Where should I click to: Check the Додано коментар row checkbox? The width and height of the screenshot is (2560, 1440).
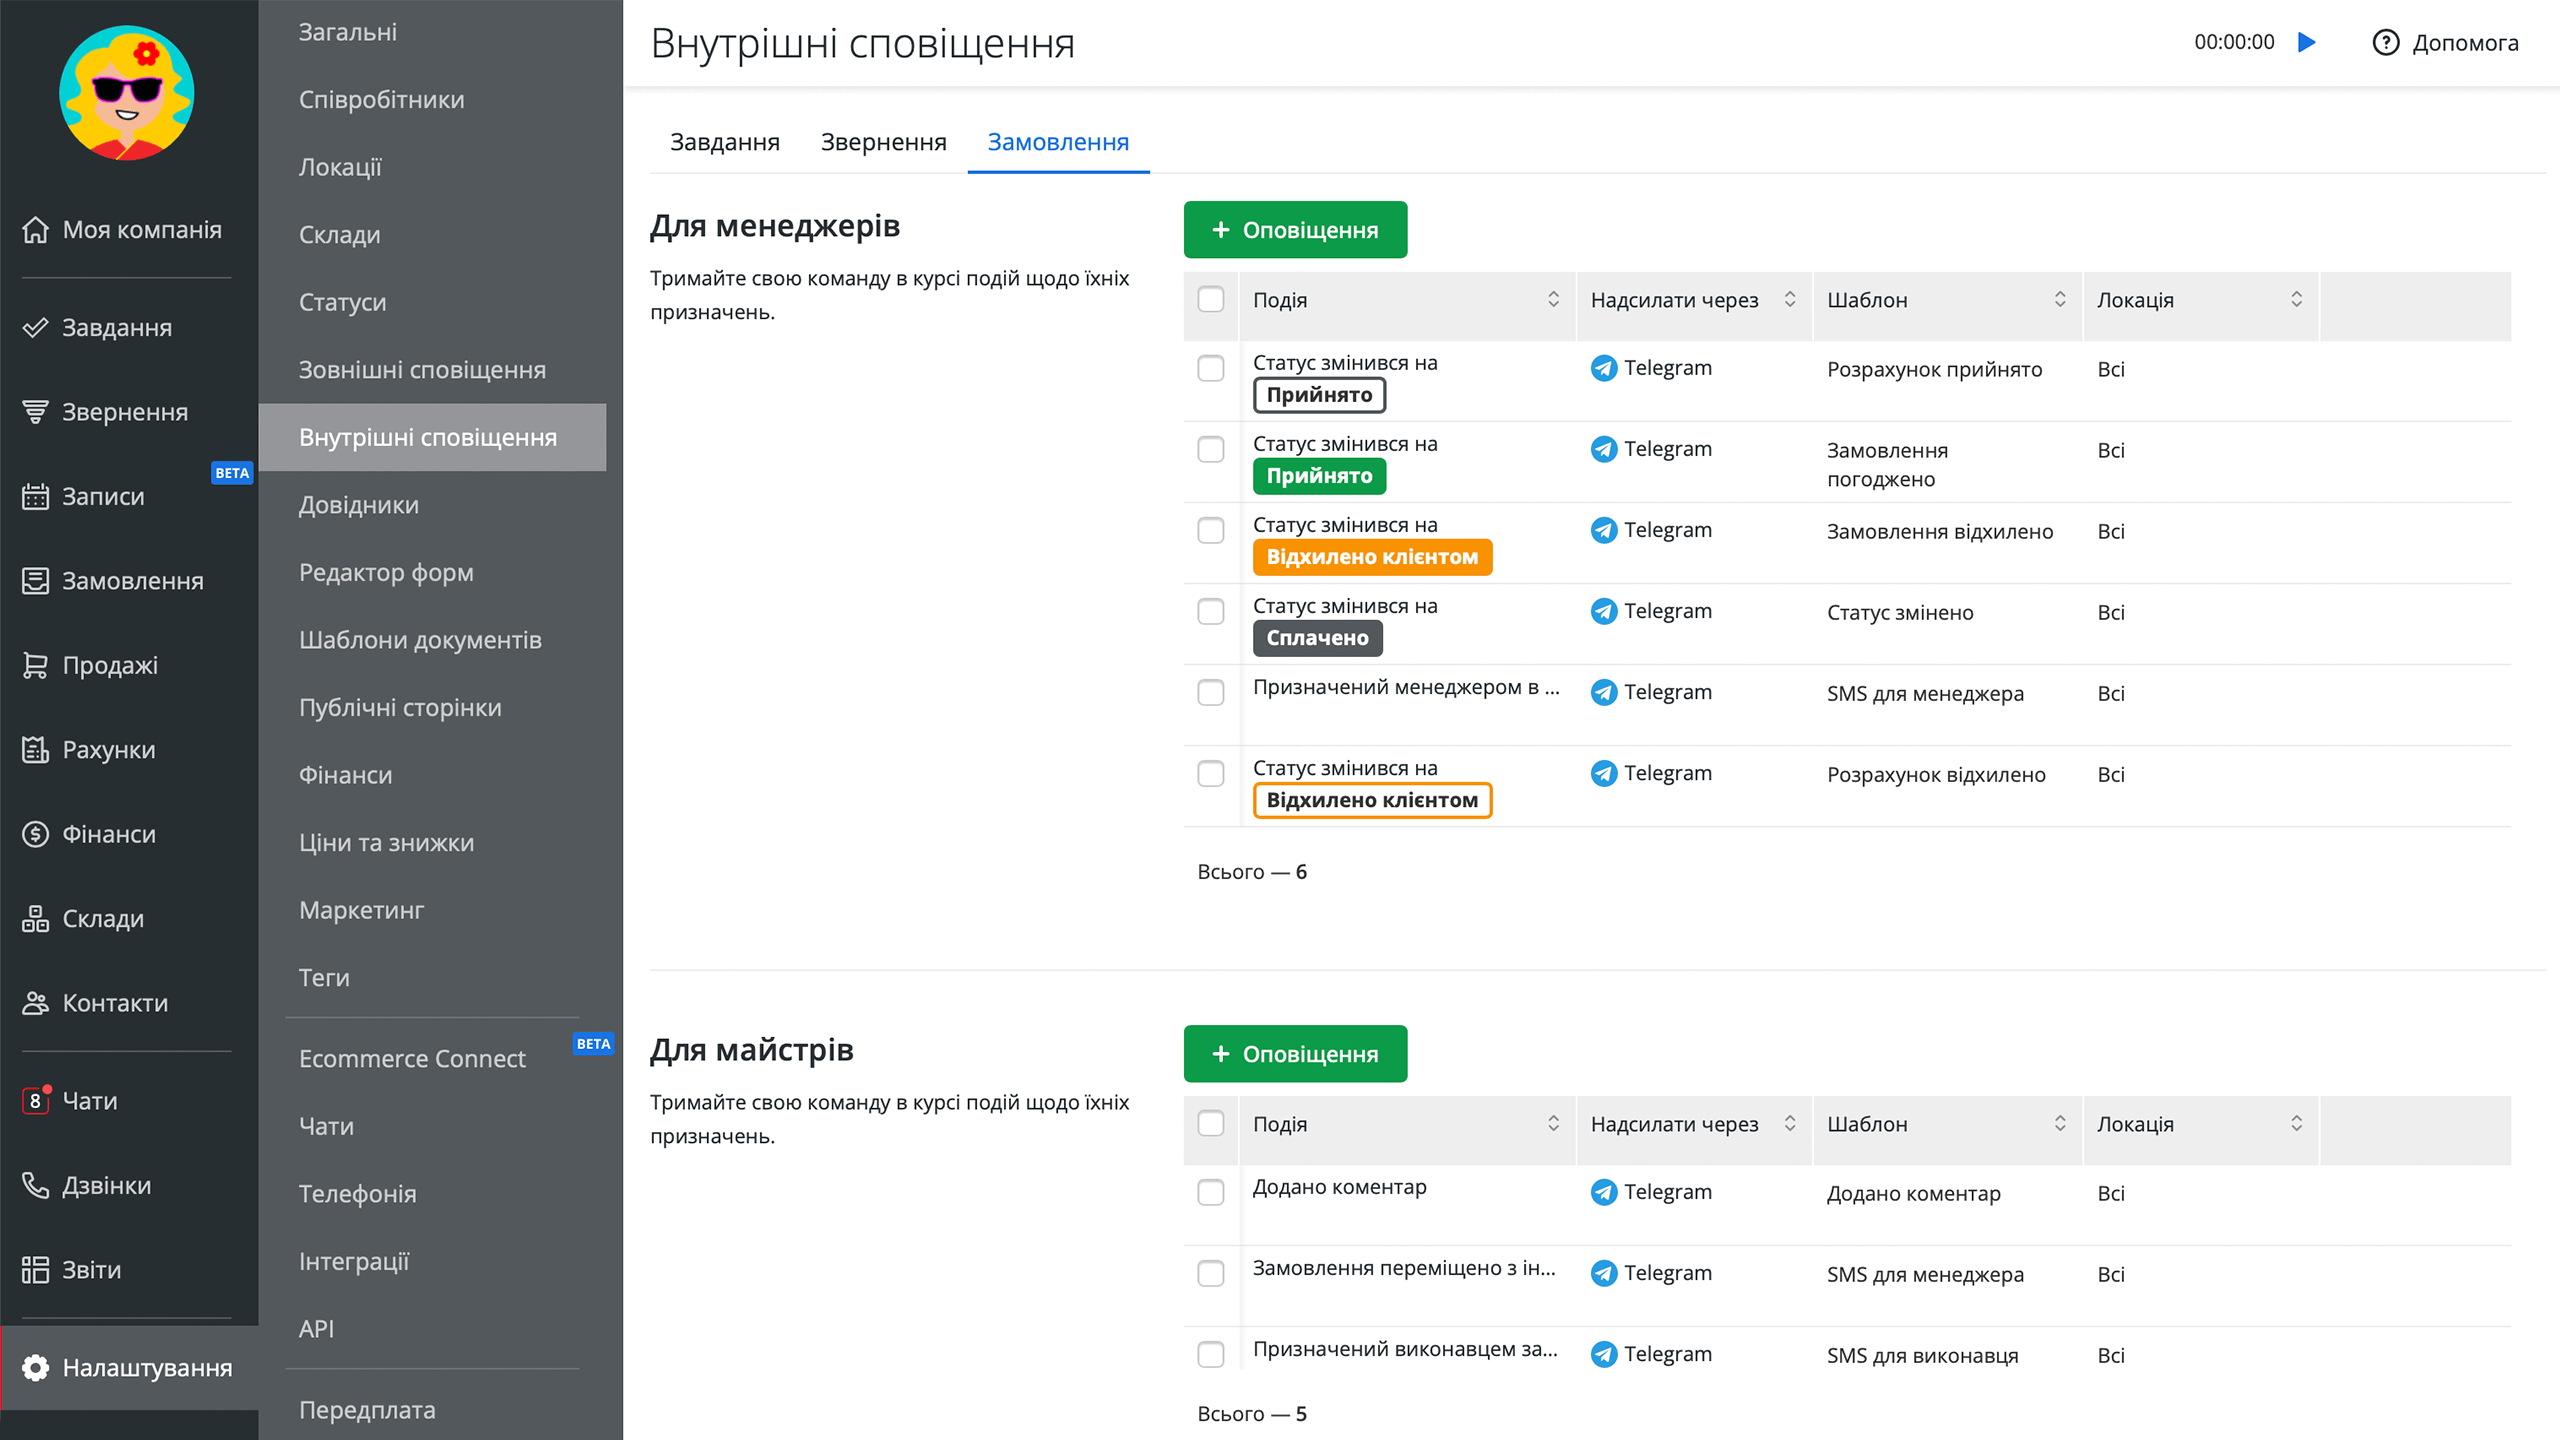tap(1211, 1192)
